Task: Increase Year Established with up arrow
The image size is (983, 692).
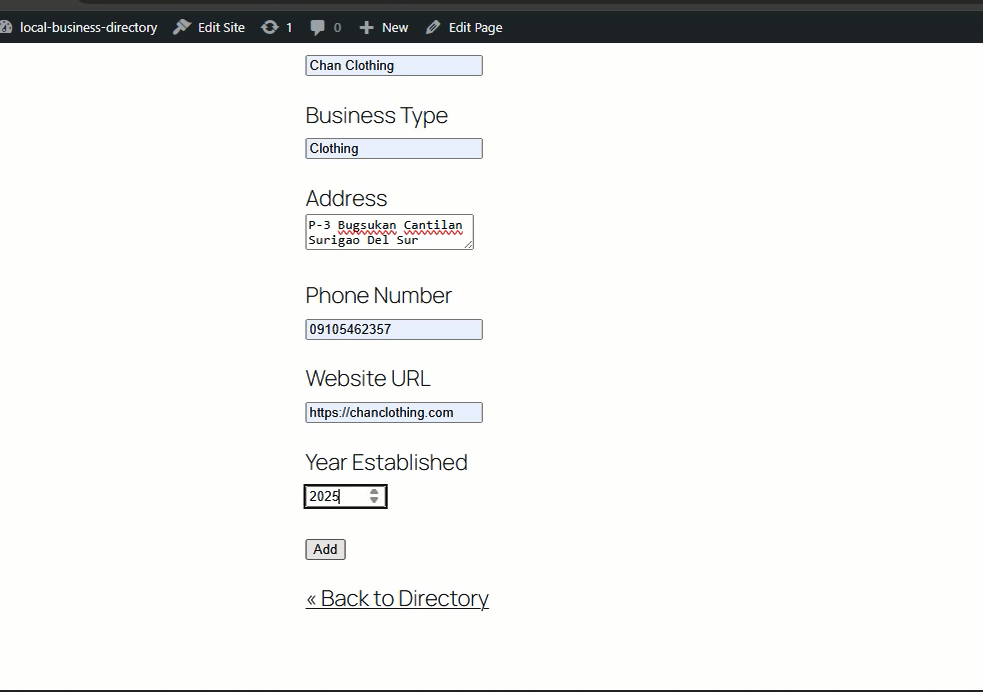Action: coord(374,491)
